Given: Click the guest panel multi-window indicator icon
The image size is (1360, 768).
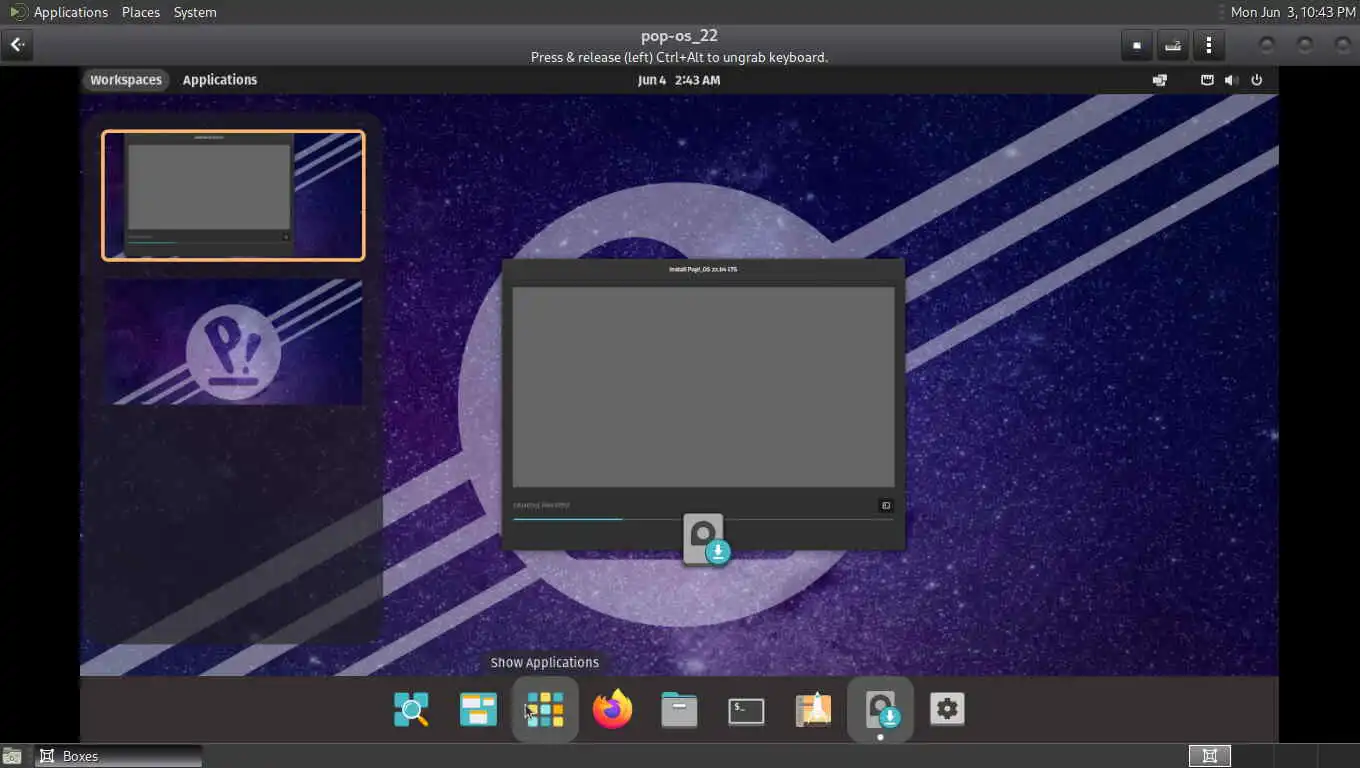Looking at the screenshot, I should [x=1160, y=80].
